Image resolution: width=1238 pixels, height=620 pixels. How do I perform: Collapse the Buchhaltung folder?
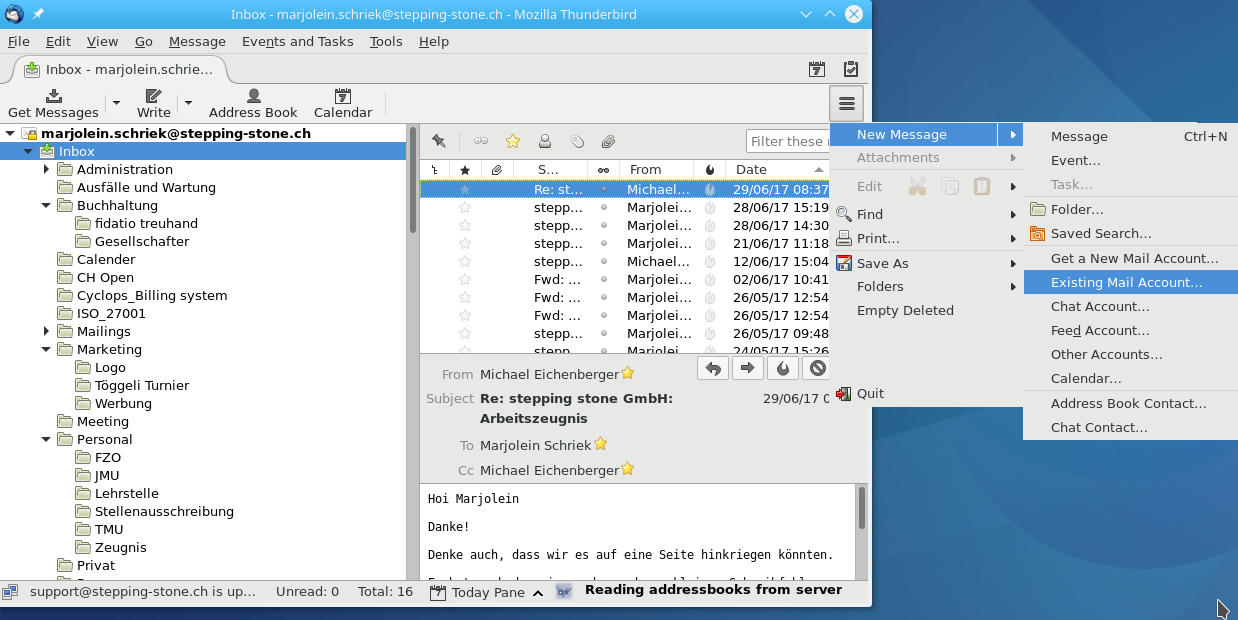tap(47, 205)
